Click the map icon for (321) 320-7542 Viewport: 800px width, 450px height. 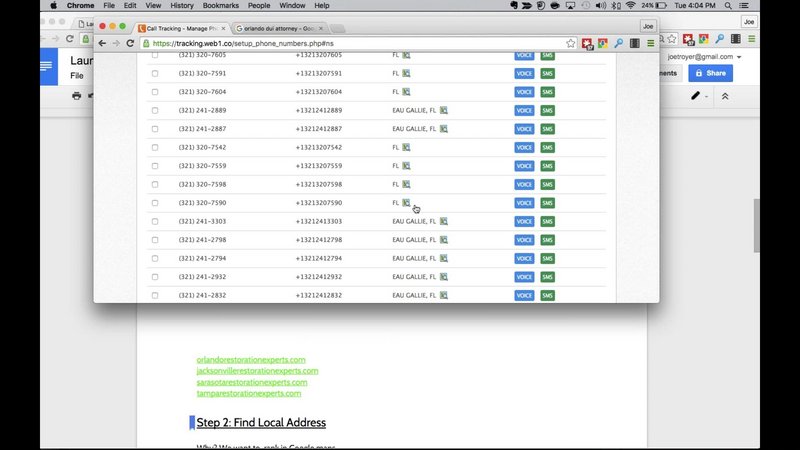406,147
